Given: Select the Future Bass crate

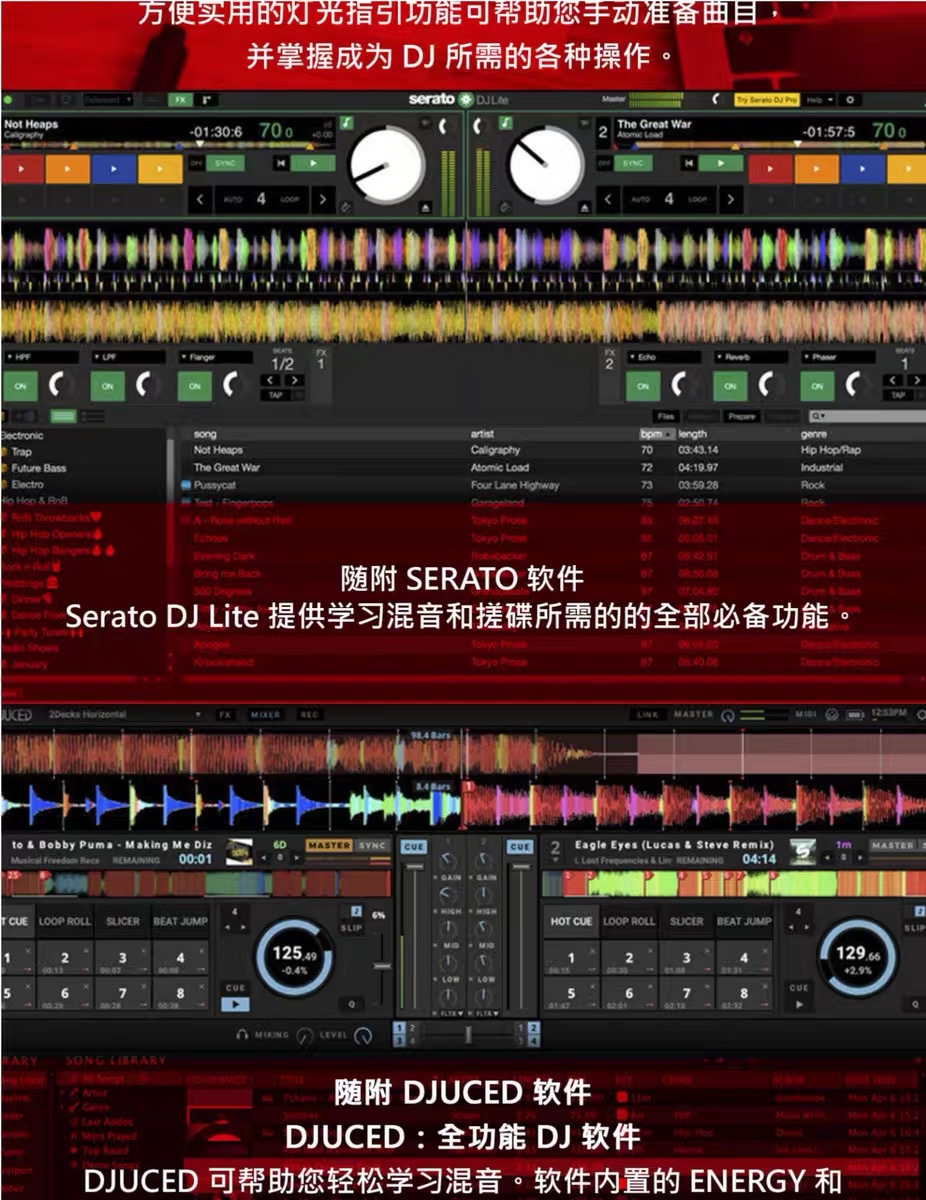Looking at the screenshot, I should [39, 468].
